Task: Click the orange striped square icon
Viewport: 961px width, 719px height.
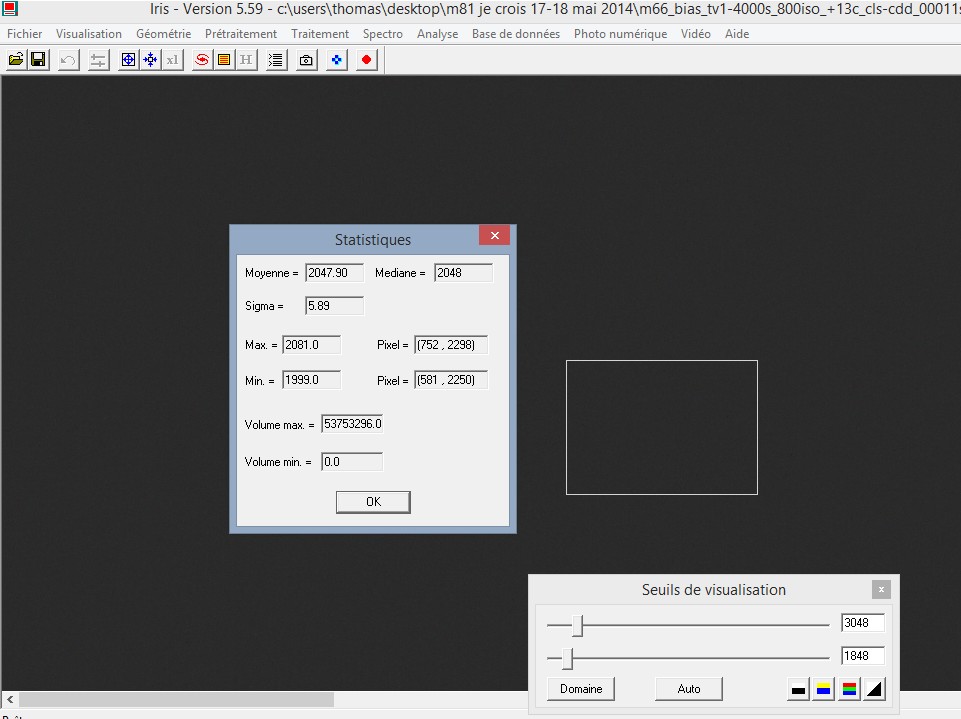Action: click(224, 60)
